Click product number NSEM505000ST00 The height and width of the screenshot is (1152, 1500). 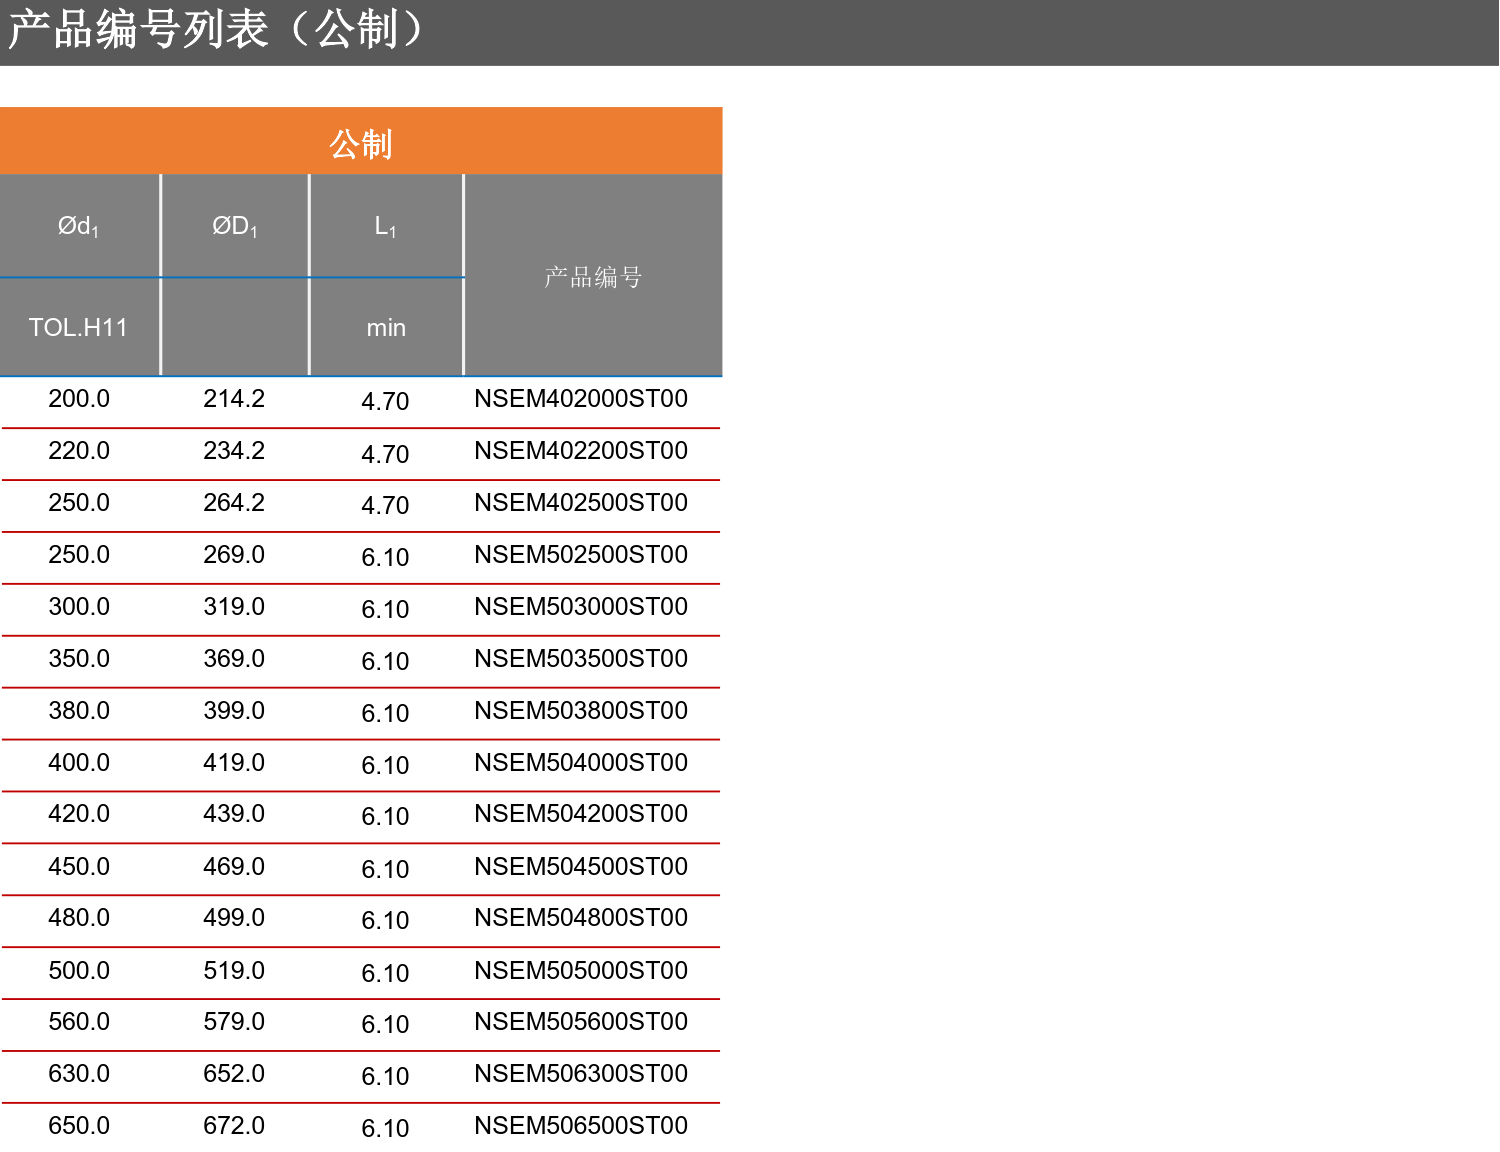pos(580,971)
